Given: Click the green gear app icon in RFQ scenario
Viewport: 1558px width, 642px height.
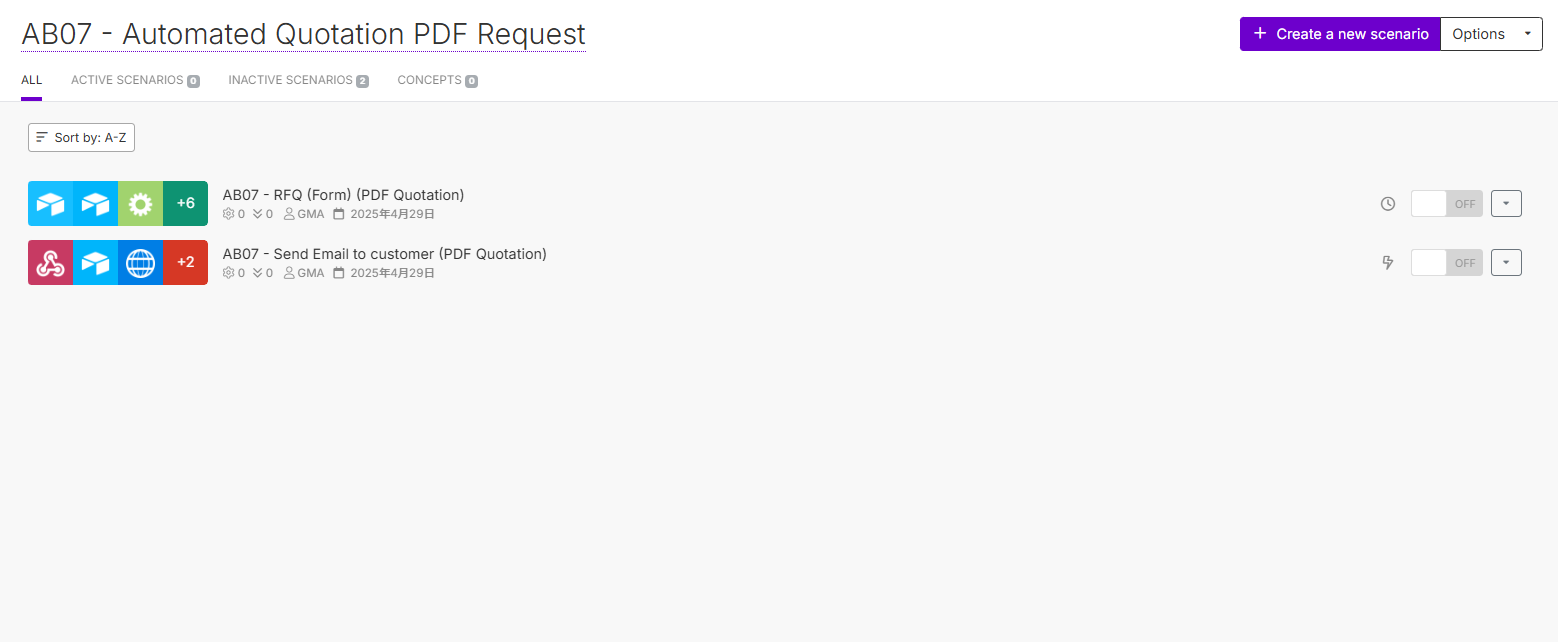Looking at the screenshot, I should point(140,203).
